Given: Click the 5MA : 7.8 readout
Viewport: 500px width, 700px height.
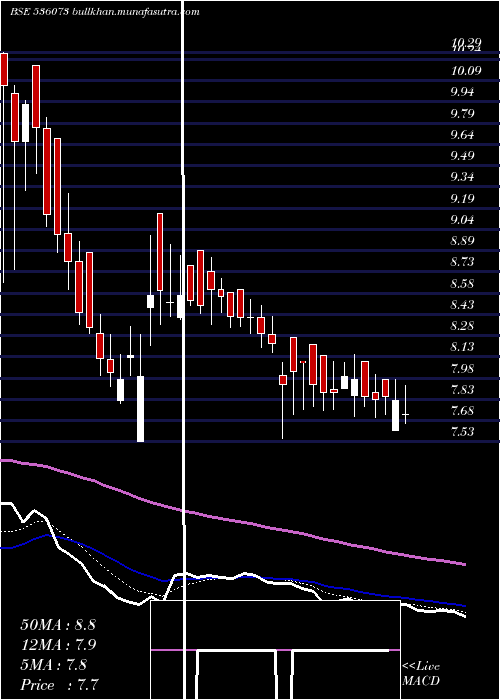Looking at the screenshot, I should pos(54,665).
